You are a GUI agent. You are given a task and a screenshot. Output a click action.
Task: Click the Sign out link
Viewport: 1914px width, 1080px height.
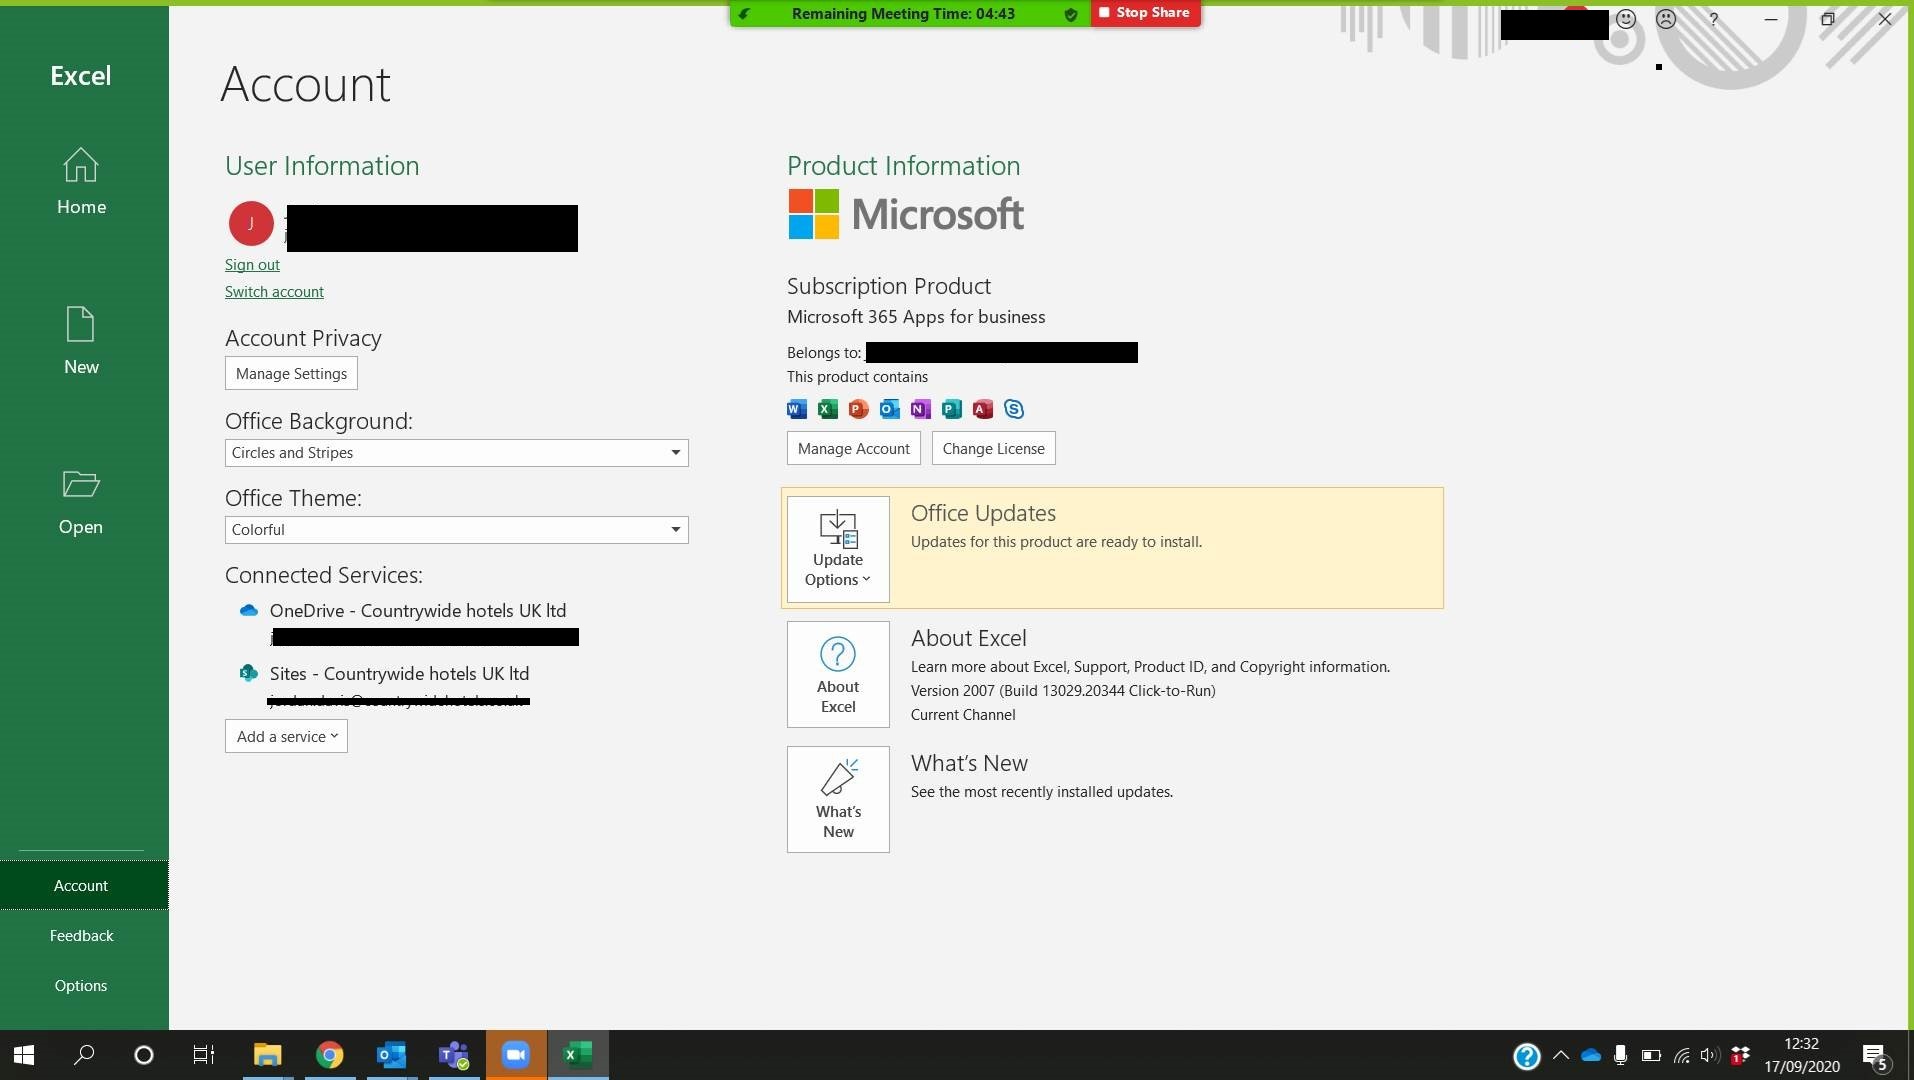252,265
